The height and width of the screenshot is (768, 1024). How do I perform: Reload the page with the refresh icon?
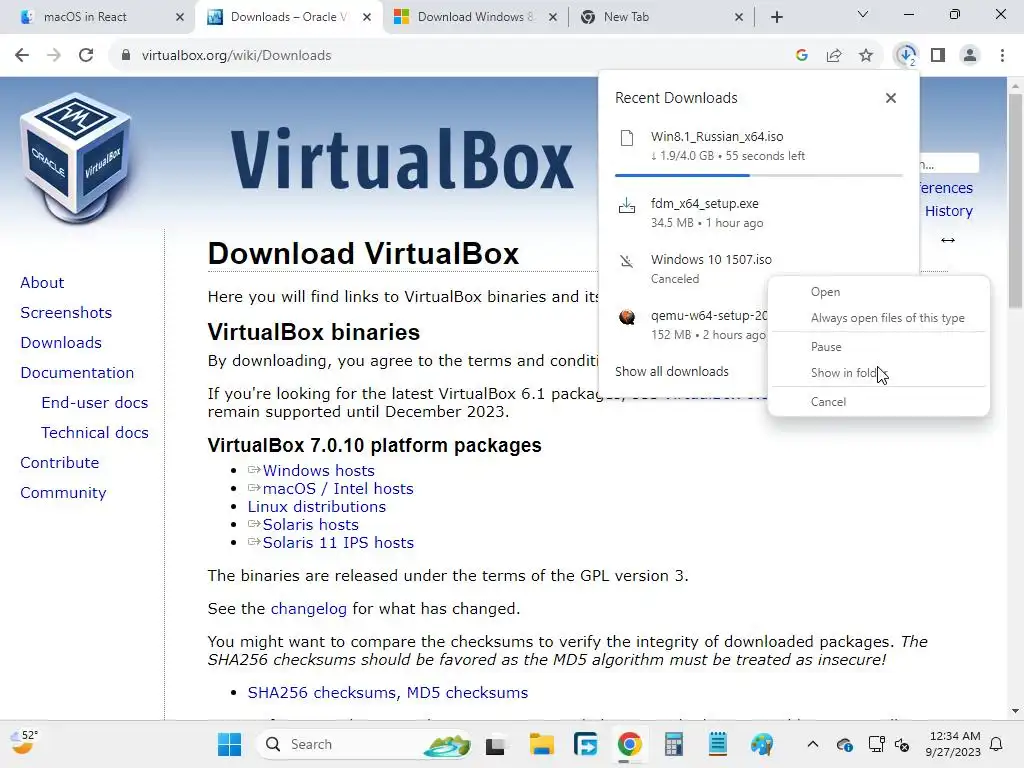pos(86,56)
